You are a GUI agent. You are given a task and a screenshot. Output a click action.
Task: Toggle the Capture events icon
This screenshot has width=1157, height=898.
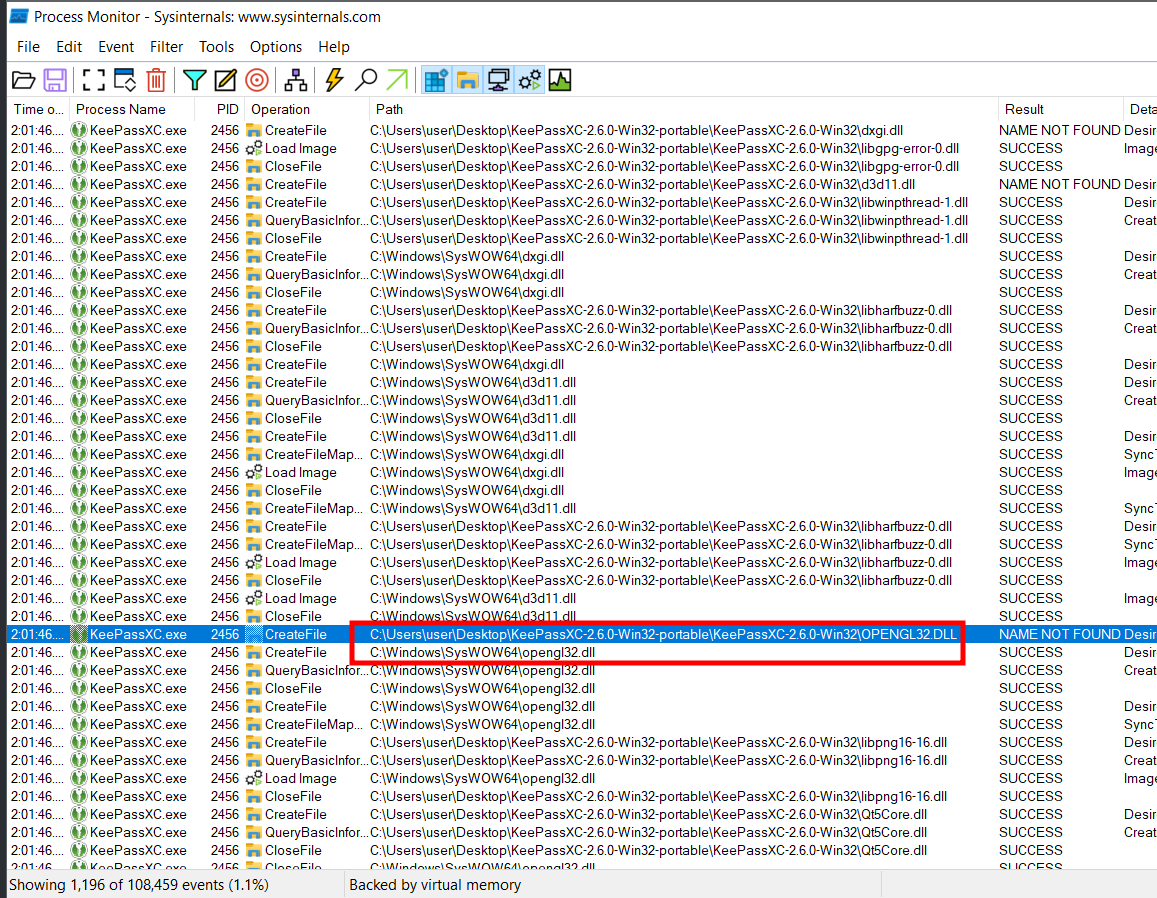(93, 80)
